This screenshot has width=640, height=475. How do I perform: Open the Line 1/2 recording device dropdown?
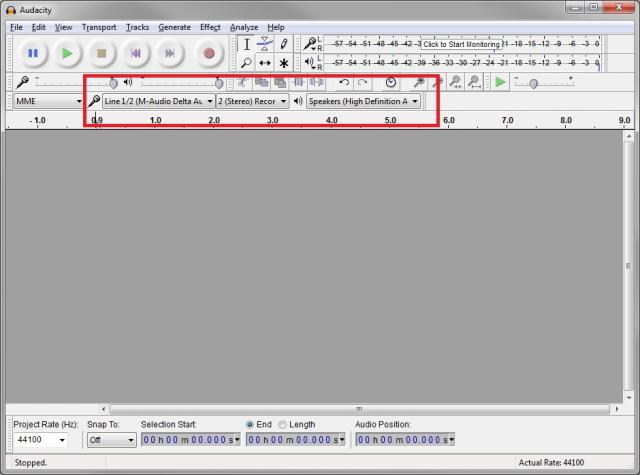(158, 101)
